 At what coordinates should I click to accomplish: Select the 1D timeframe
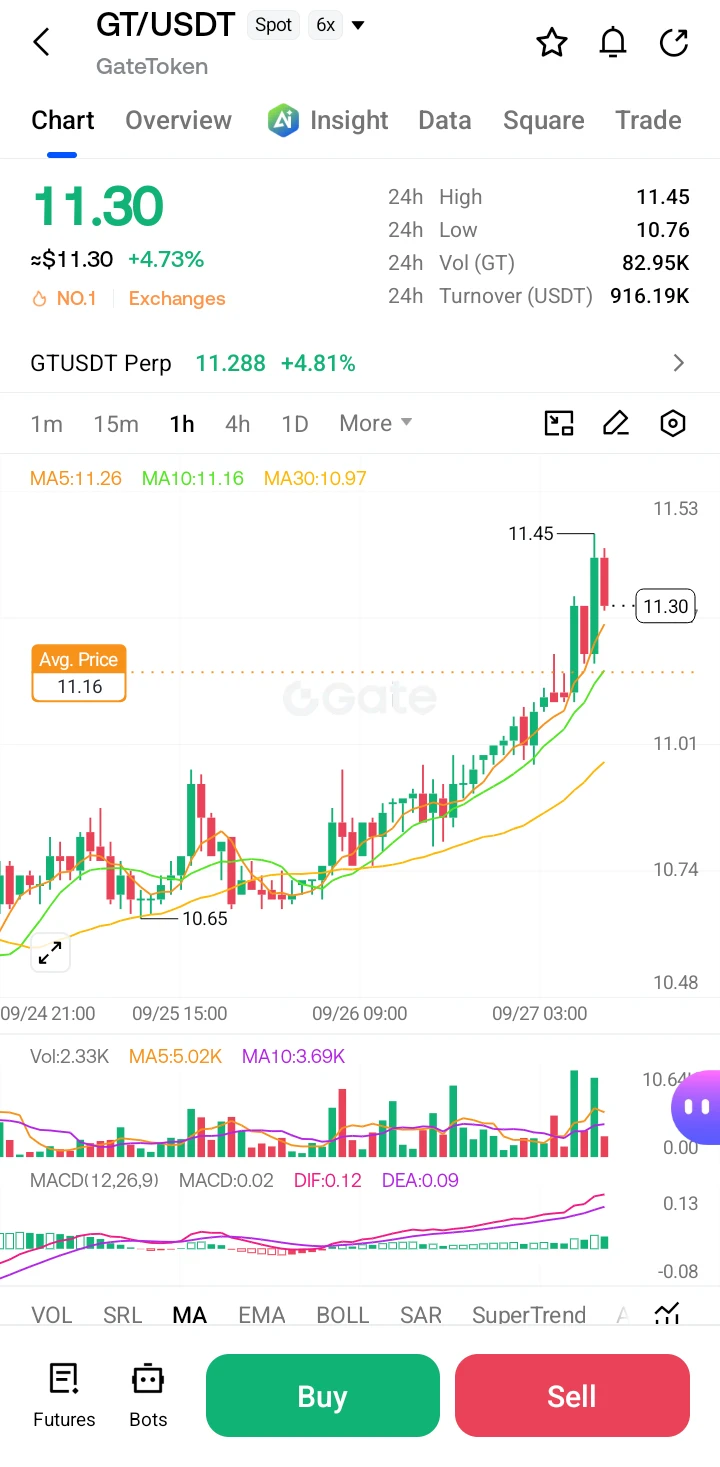click(x=295, y=423)
